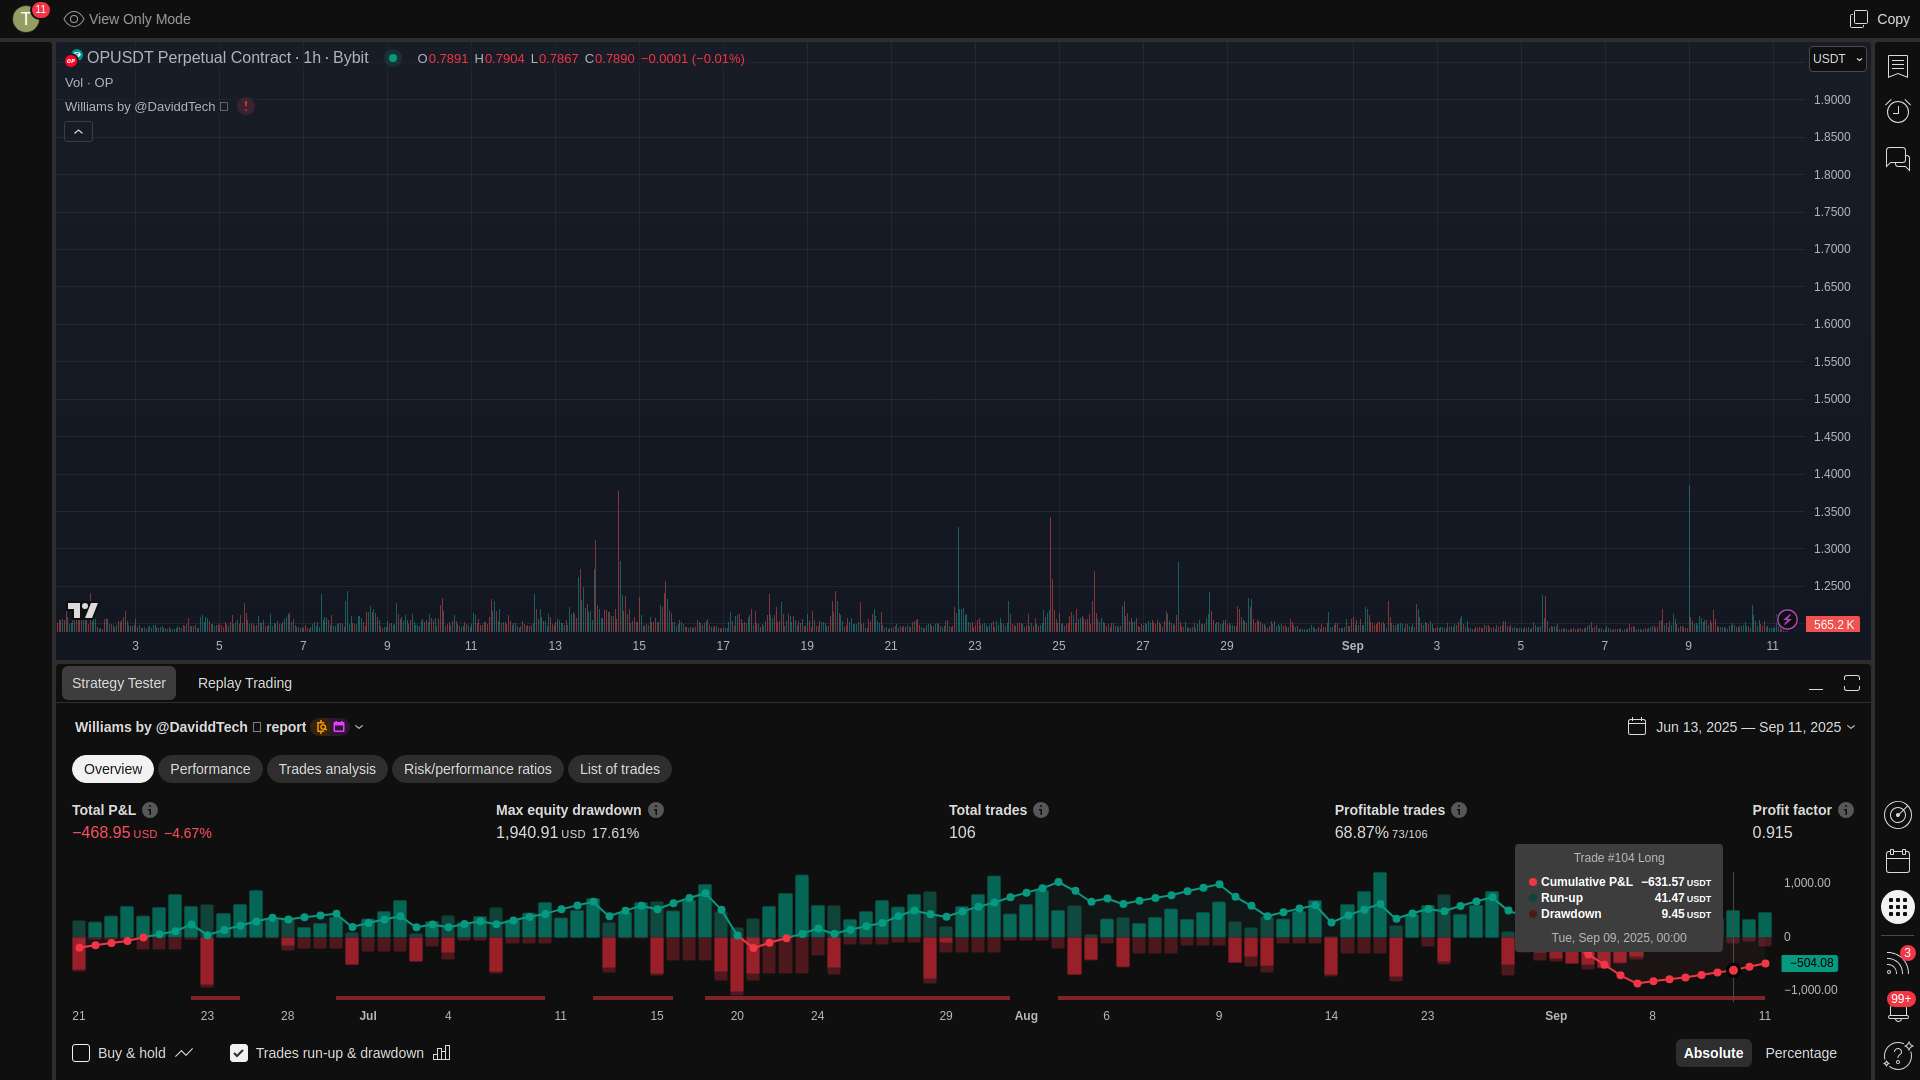
Task: Switch to the Replay Trading tab
Action: click(245, 683)
